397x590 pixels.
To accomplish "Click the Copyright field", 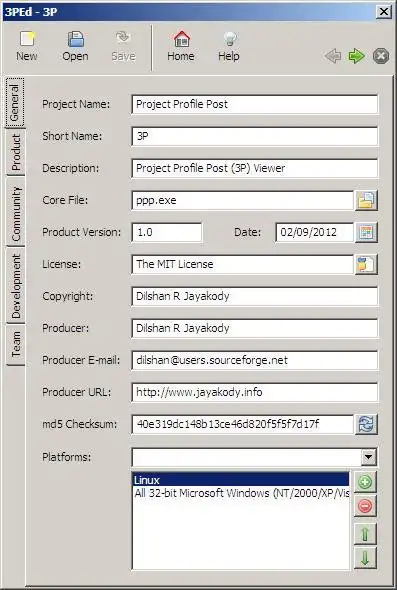I will click(255, 296).
